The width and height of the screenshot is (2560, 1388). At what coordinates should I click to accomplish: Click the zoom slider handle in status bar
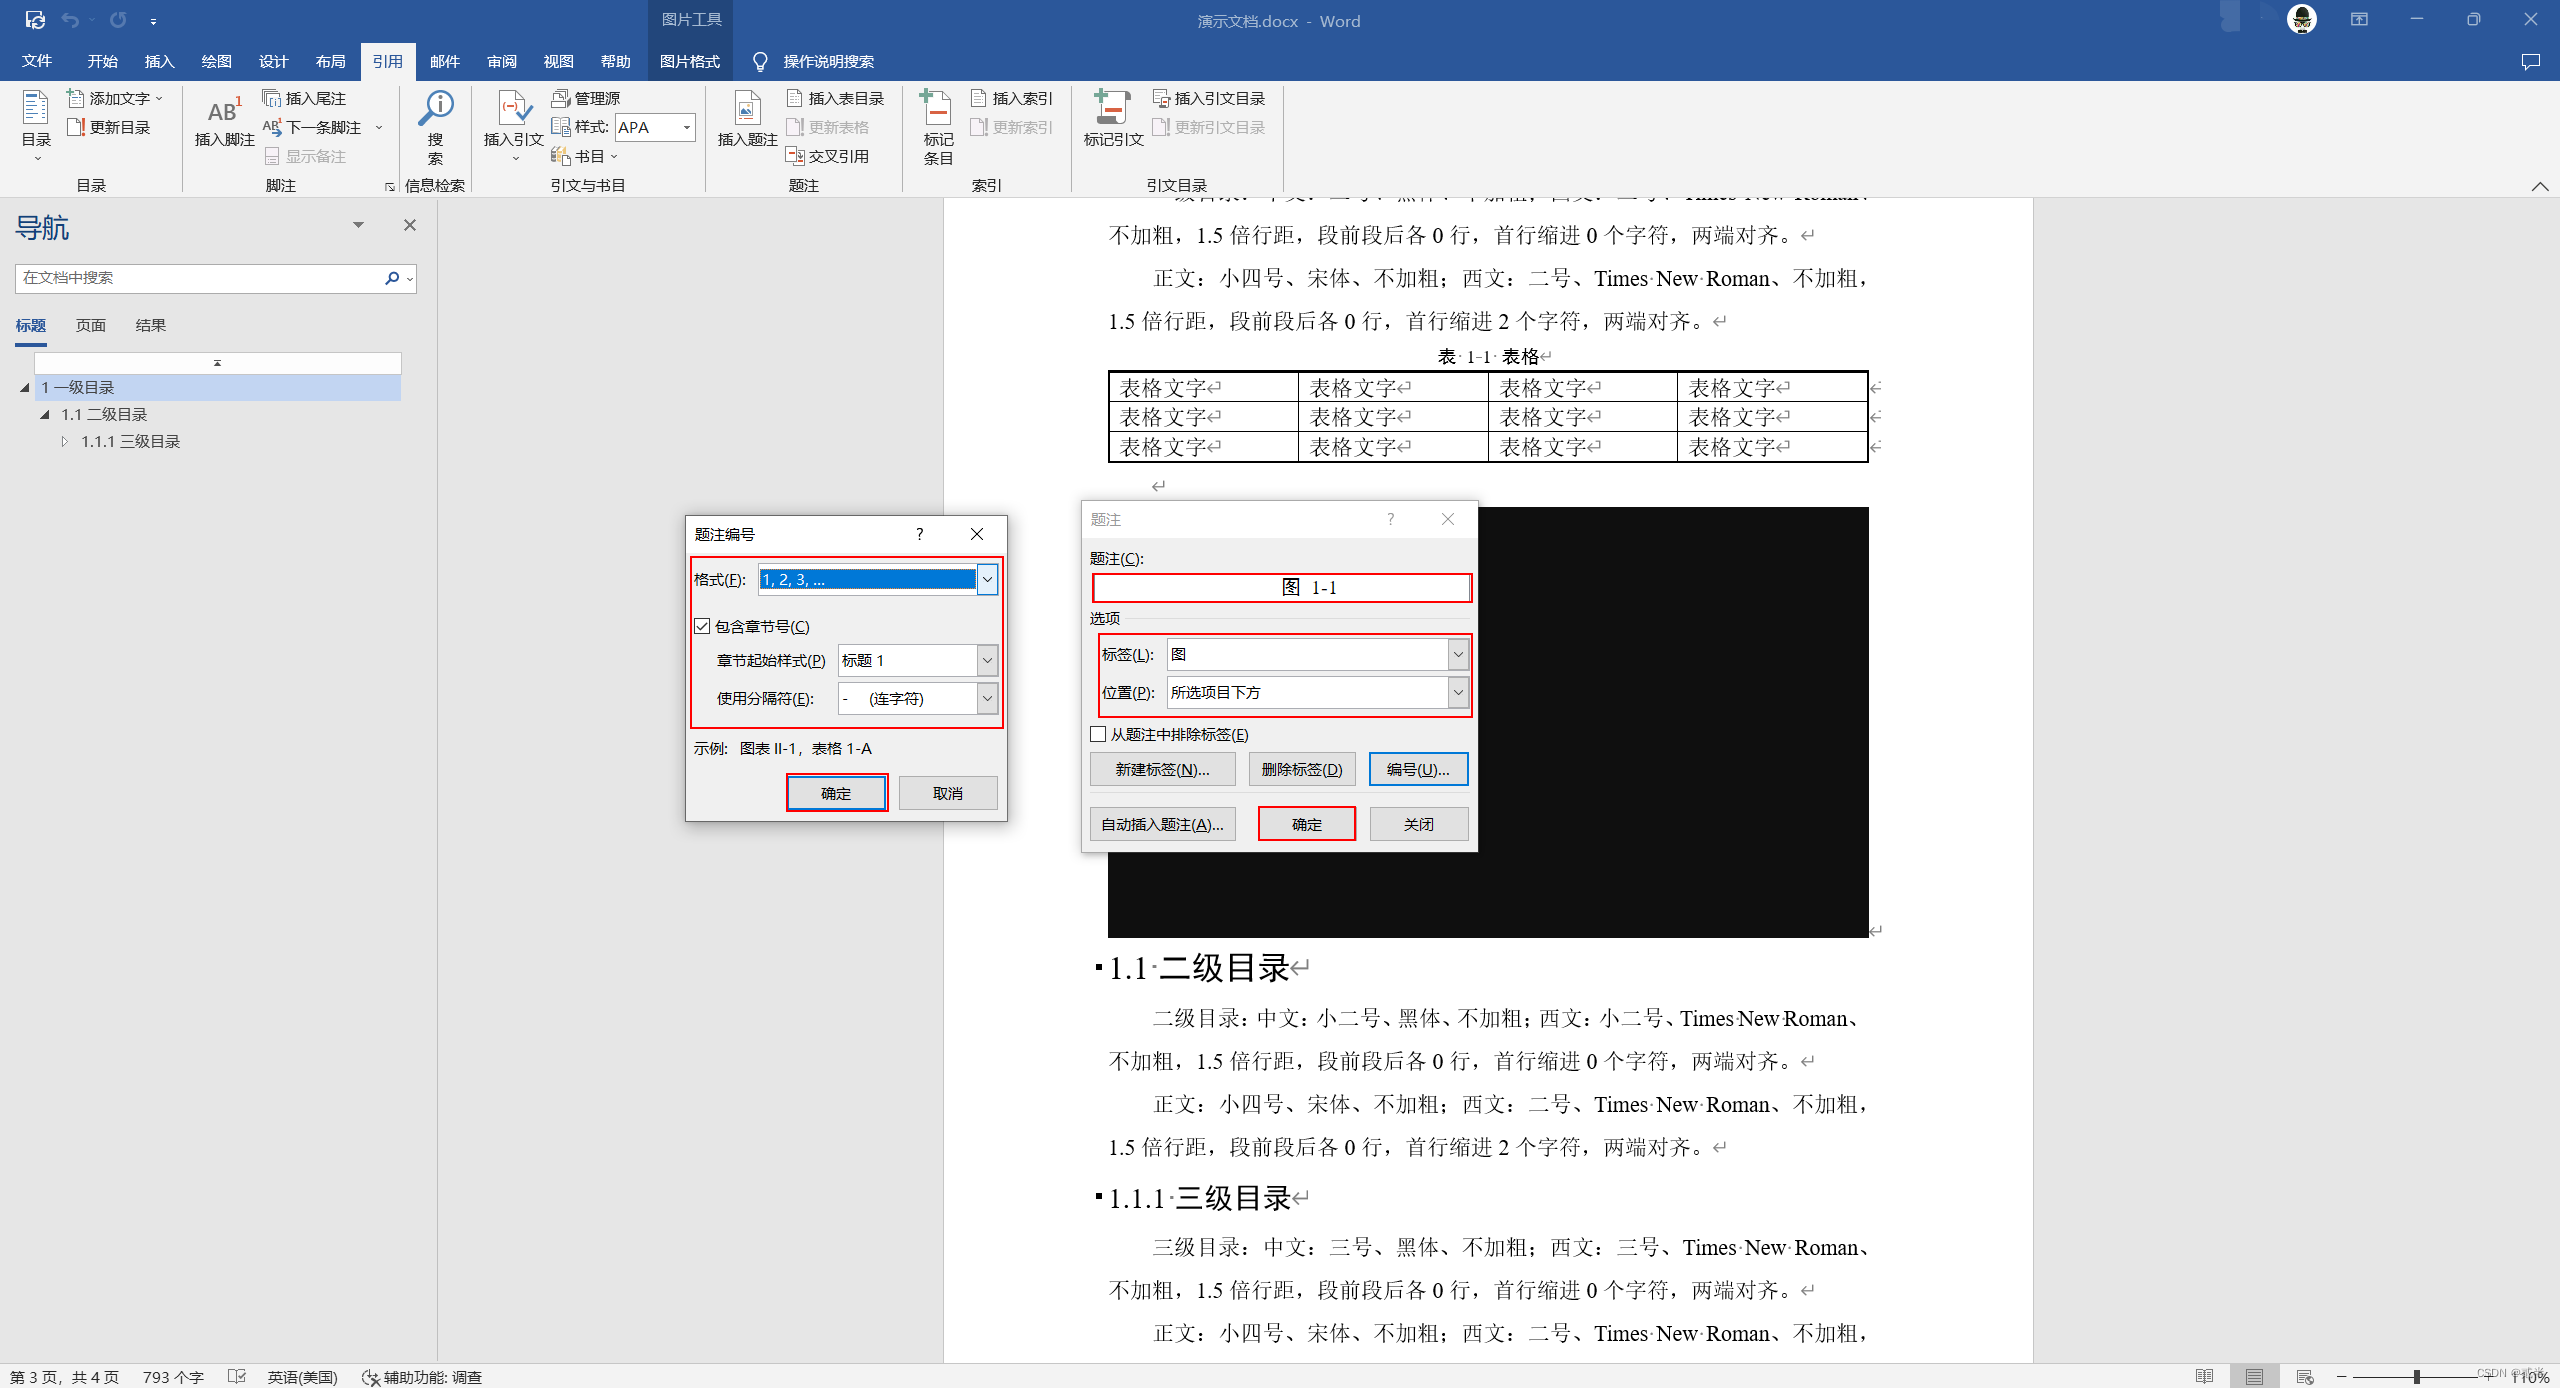pos(2416,1377)
